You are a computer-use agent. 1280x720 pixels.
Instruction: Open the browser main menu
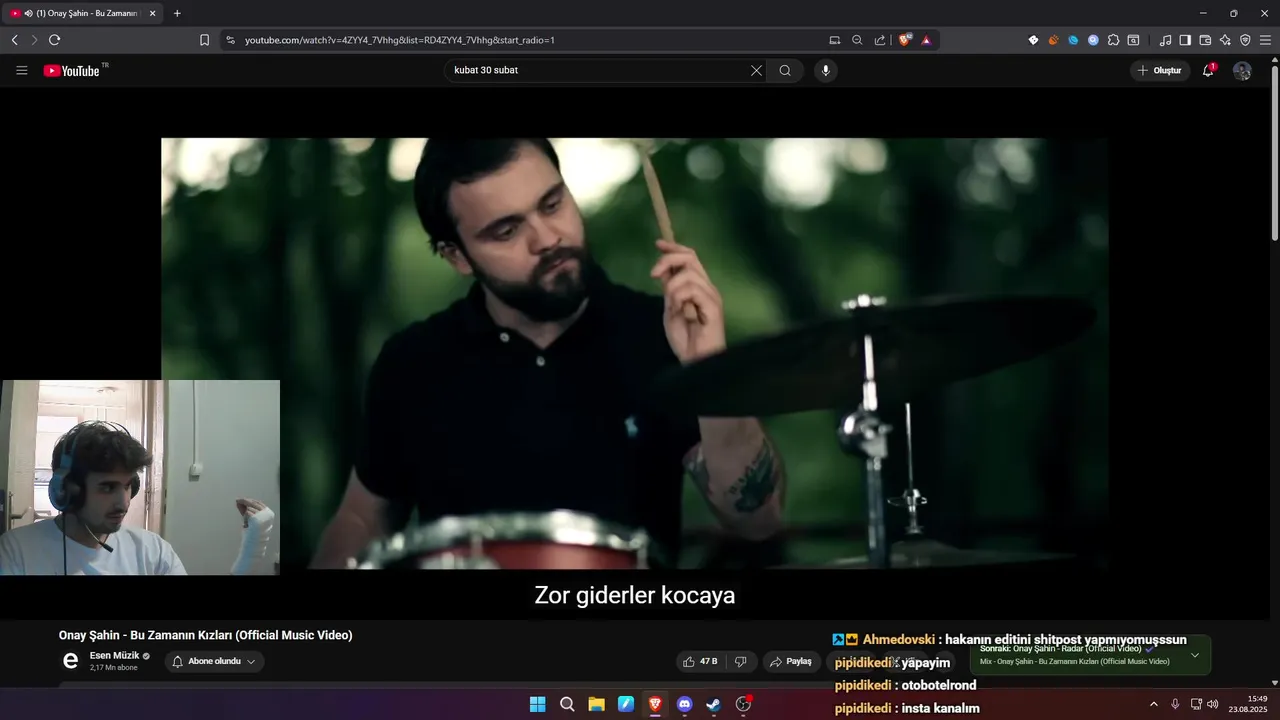[x=1265, y=40]
